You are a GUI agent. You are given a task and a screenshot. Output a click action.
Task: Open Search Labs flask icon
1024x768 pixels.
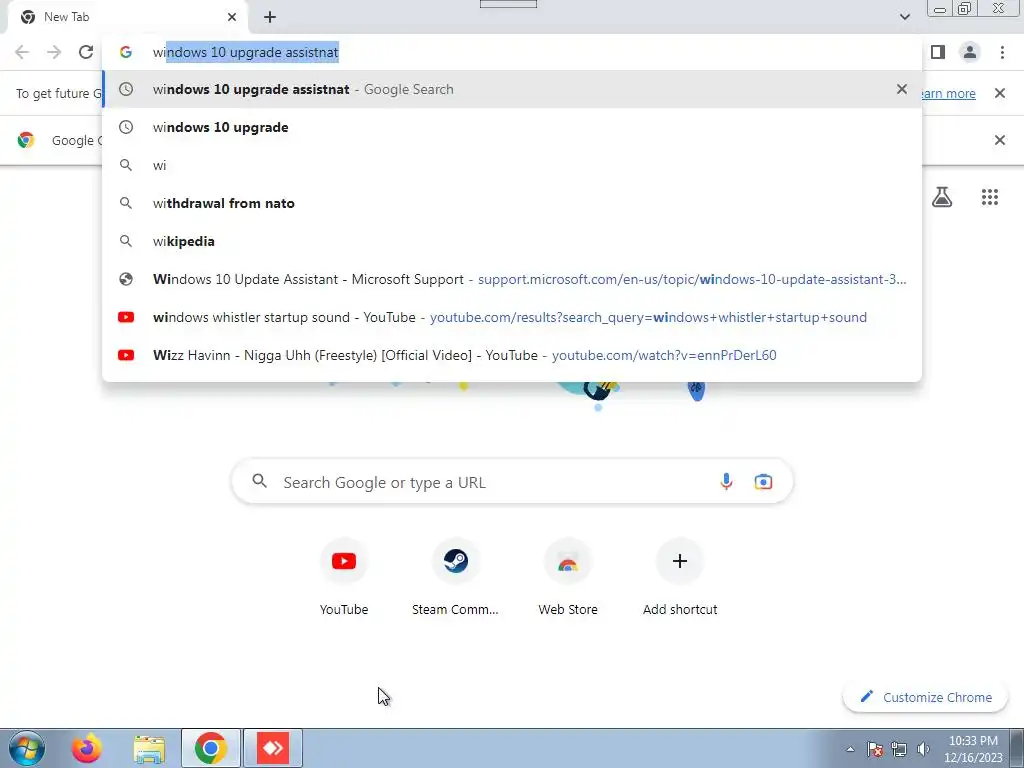coord(942,197)
